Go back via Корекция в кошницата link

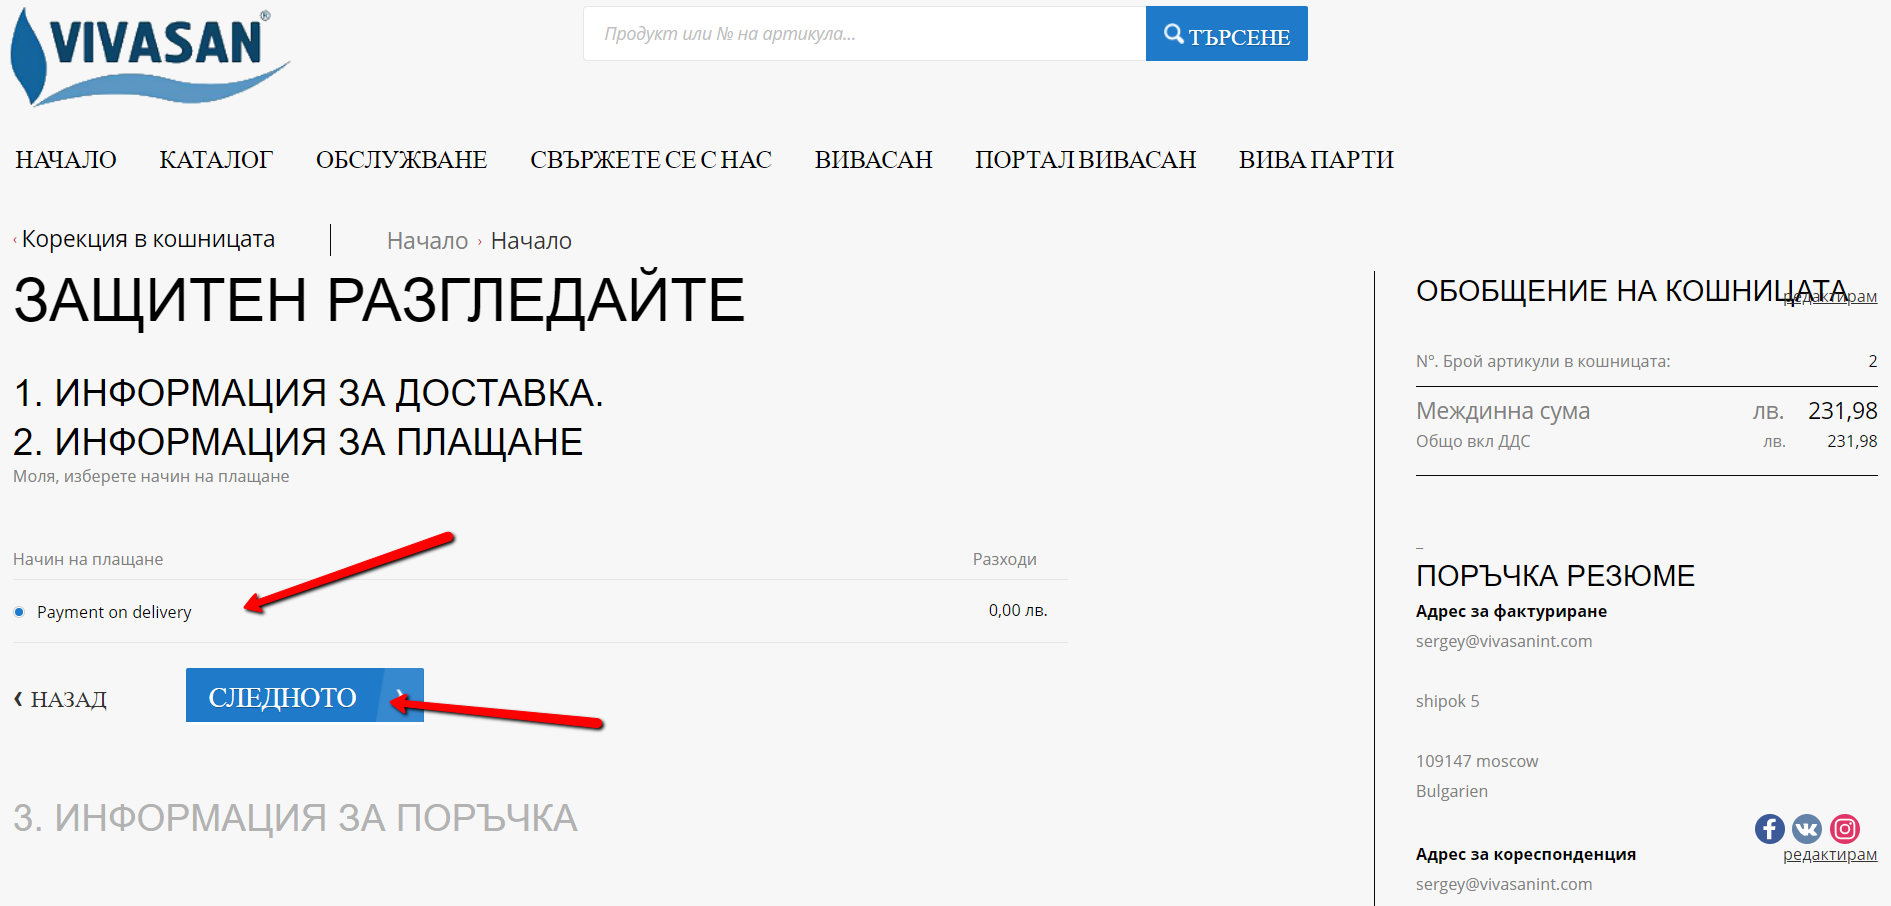(146, 239)
